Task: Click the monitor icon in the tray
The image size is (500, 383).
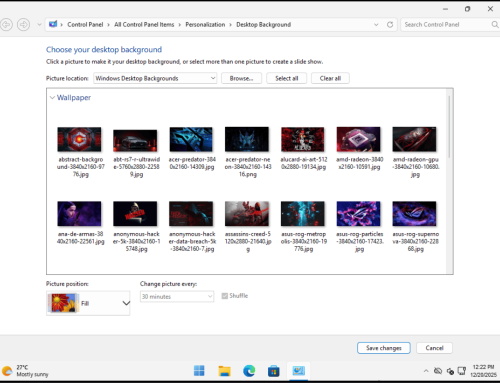Action: (x=462, y=371)
